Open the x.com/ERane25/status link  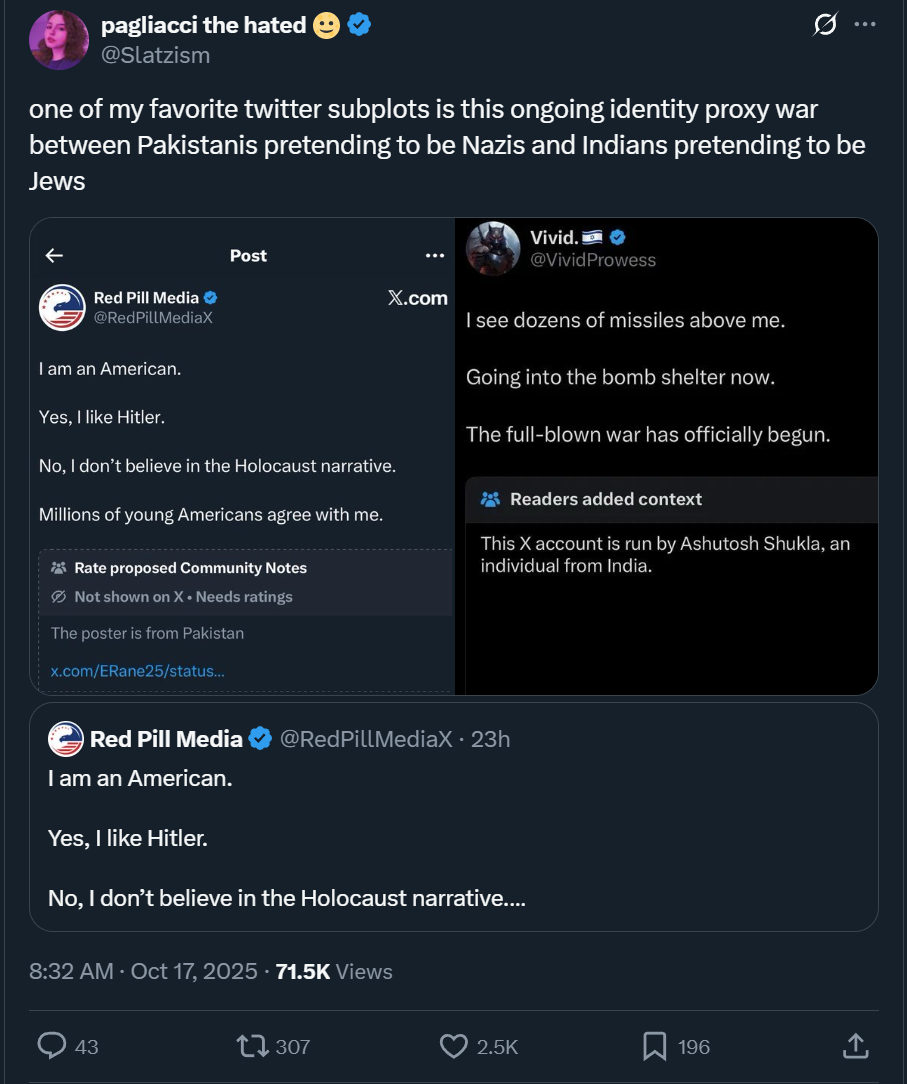pyautogui.click(x=138, y=671)
